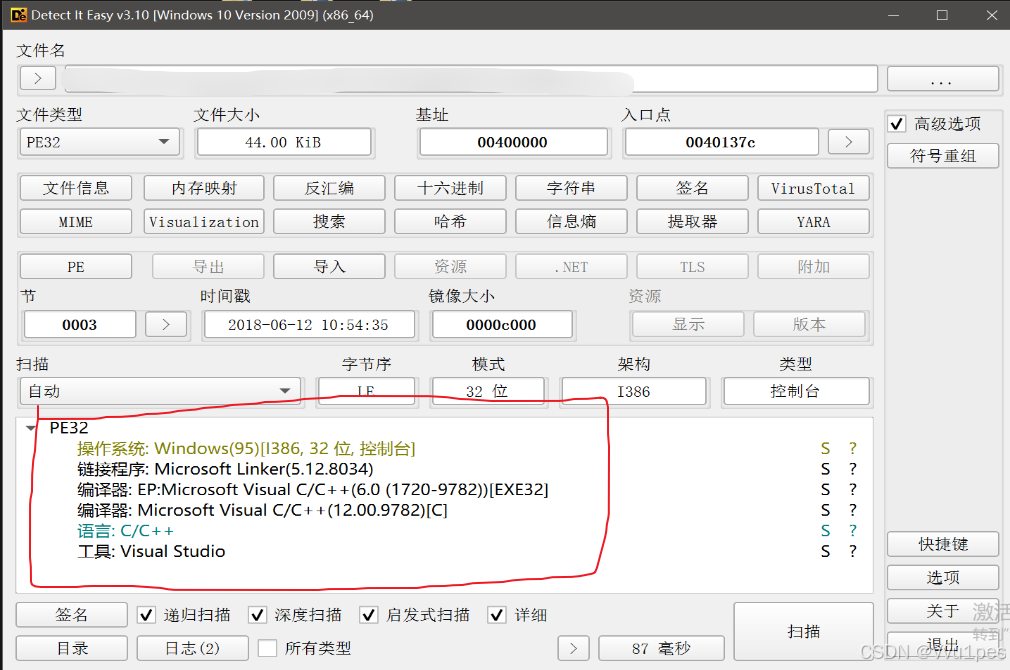Click the file size field 44.00 KiB
The width and height of the screenshot is (1010, 670).
click(x=284, y=142)
